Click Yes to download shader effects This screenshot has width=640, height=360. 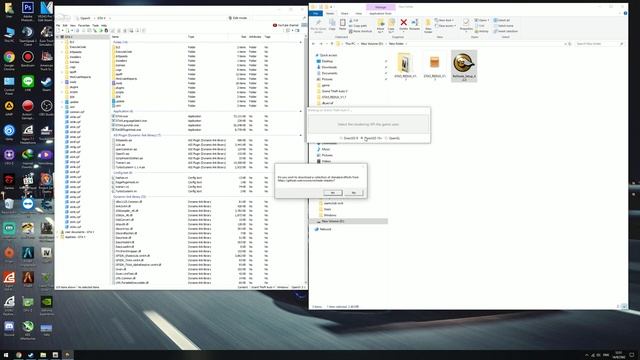point(333,193)
